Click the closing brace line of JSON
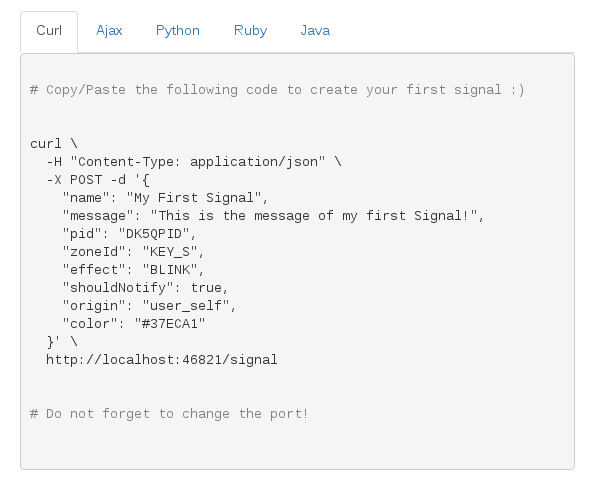The height and width of the screenshot is (495, 595). (x=62, y=342)
